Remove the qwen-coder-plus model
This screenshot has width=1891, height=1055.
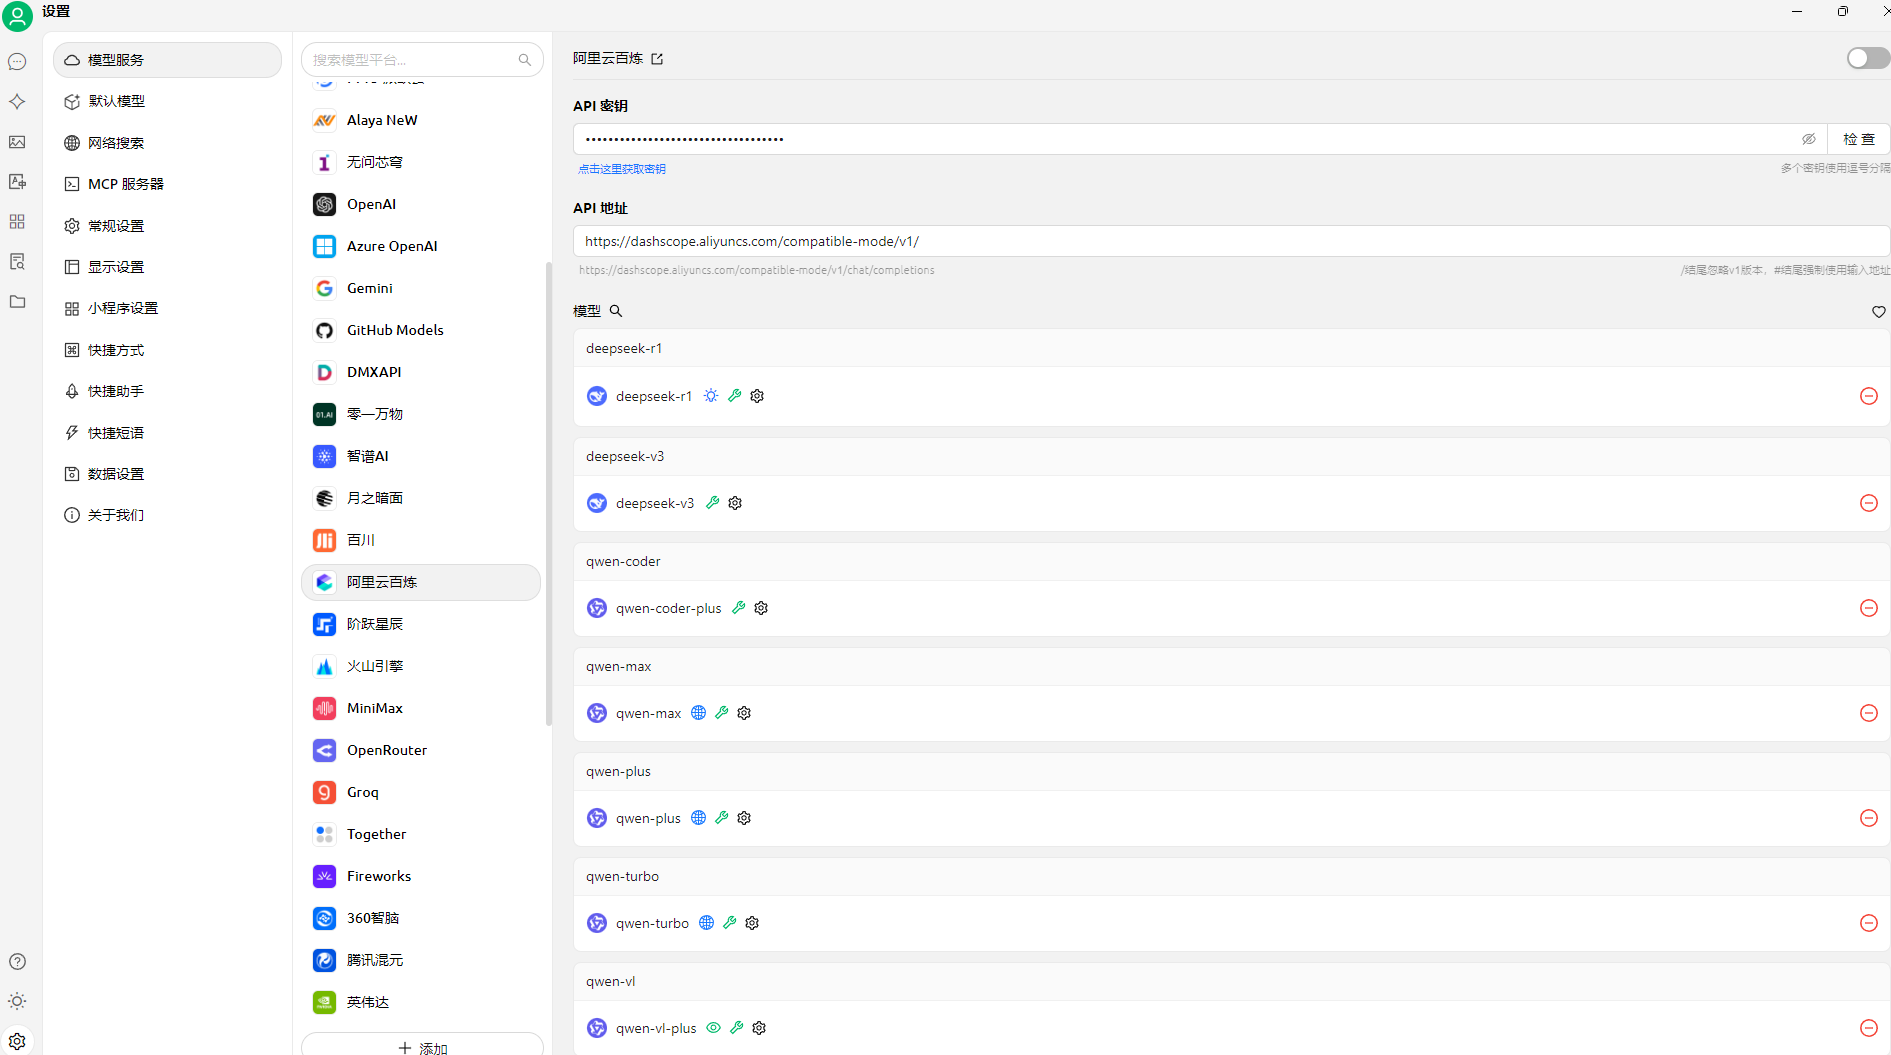[1868, 608]
